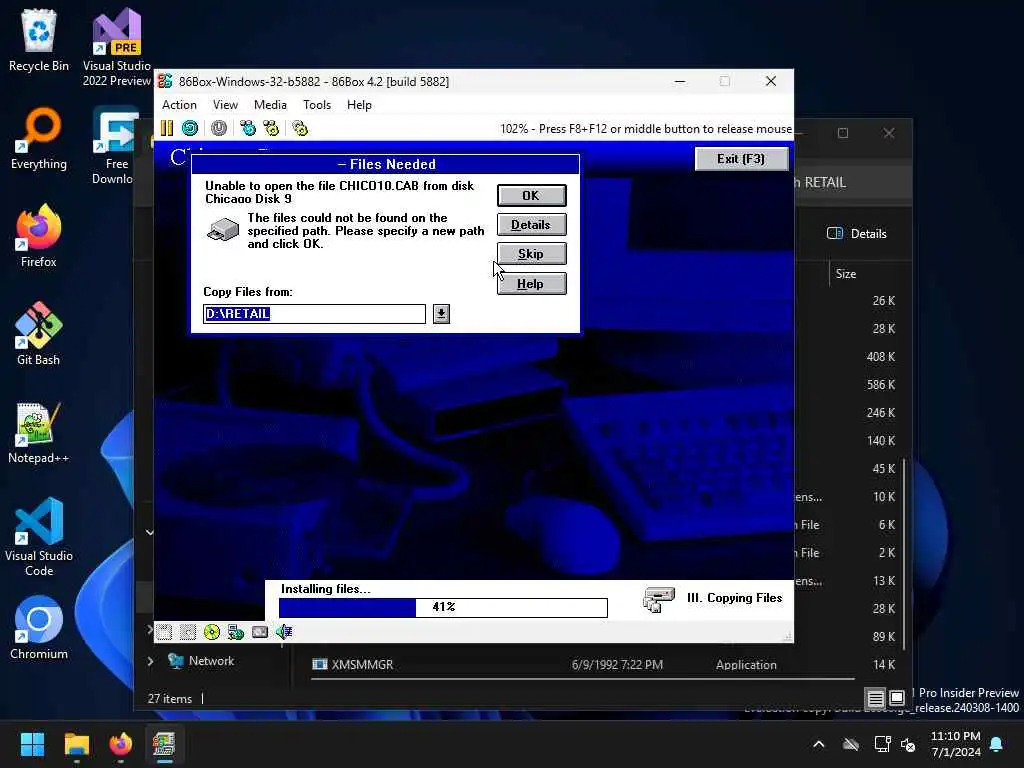Click the CD-ROM disc status bar icon
Image resolution: width=1024 pixels, height=768 pixels.
point(212,632)
